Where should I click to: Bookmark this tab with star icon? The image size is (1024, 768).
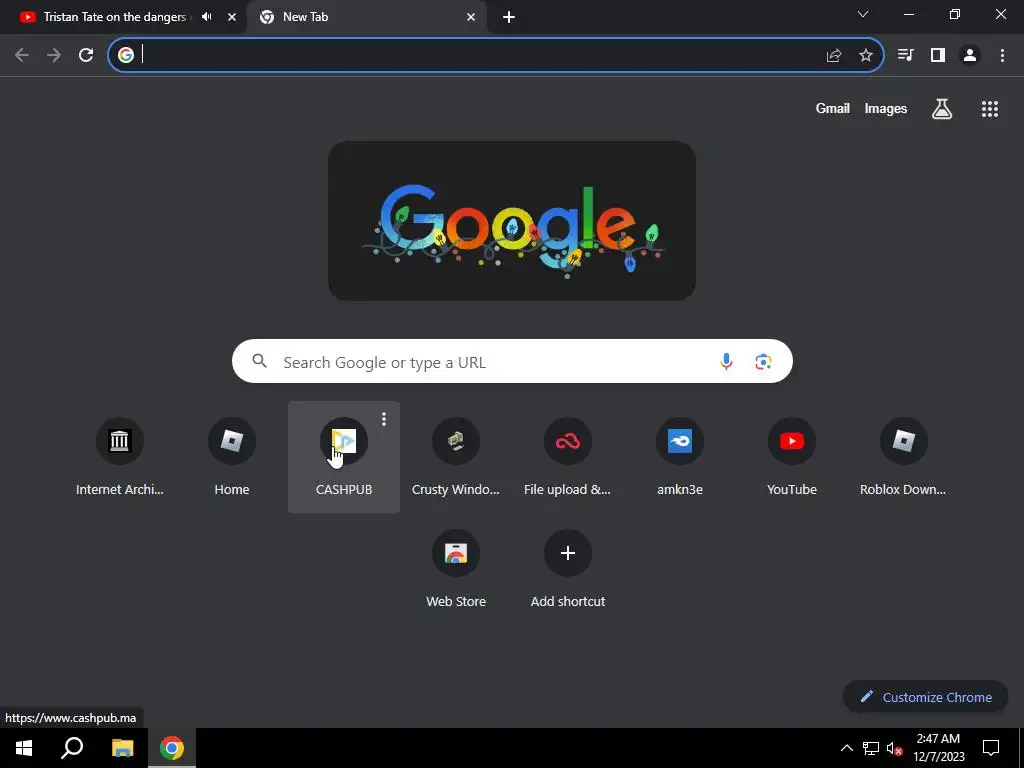click(866, 56)
